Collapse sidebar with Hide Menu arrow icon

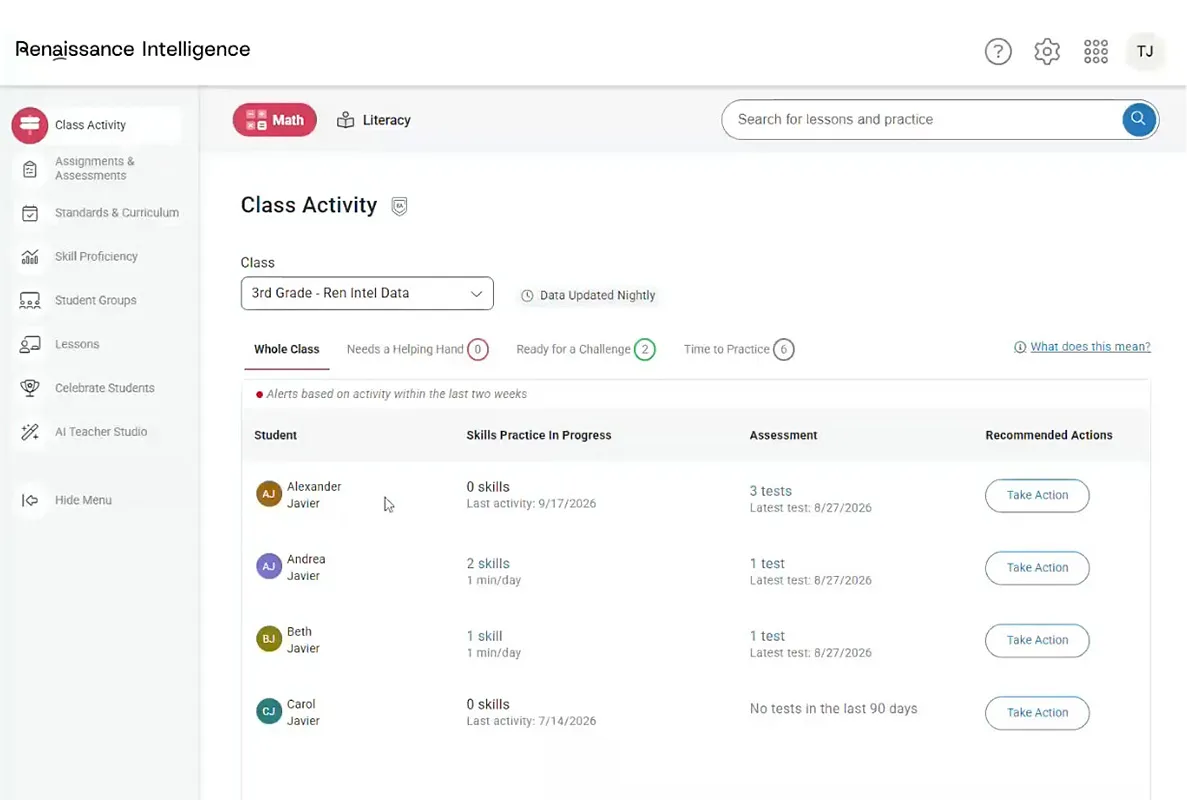(30, 500)
